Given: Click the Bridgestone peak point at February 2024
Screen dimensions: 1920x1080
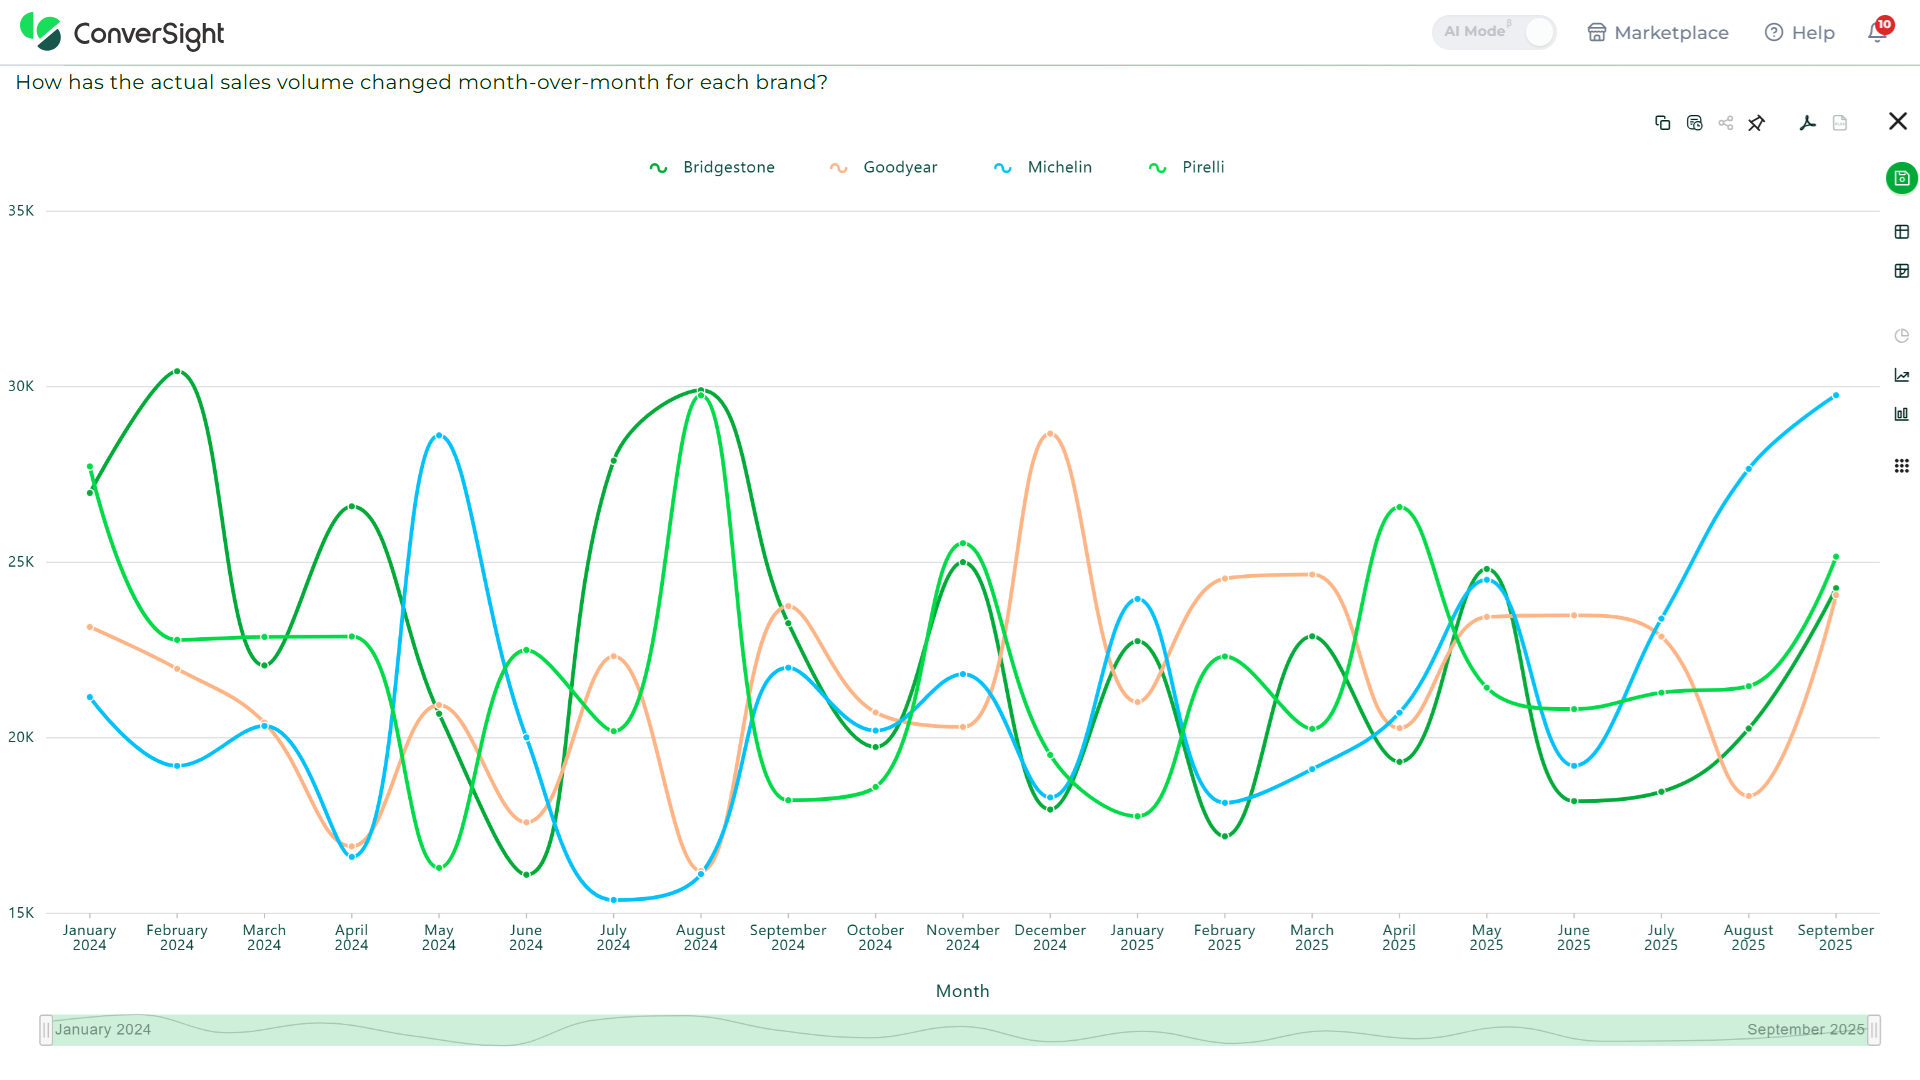Looking at the screenshot, I should pos(177,371).
